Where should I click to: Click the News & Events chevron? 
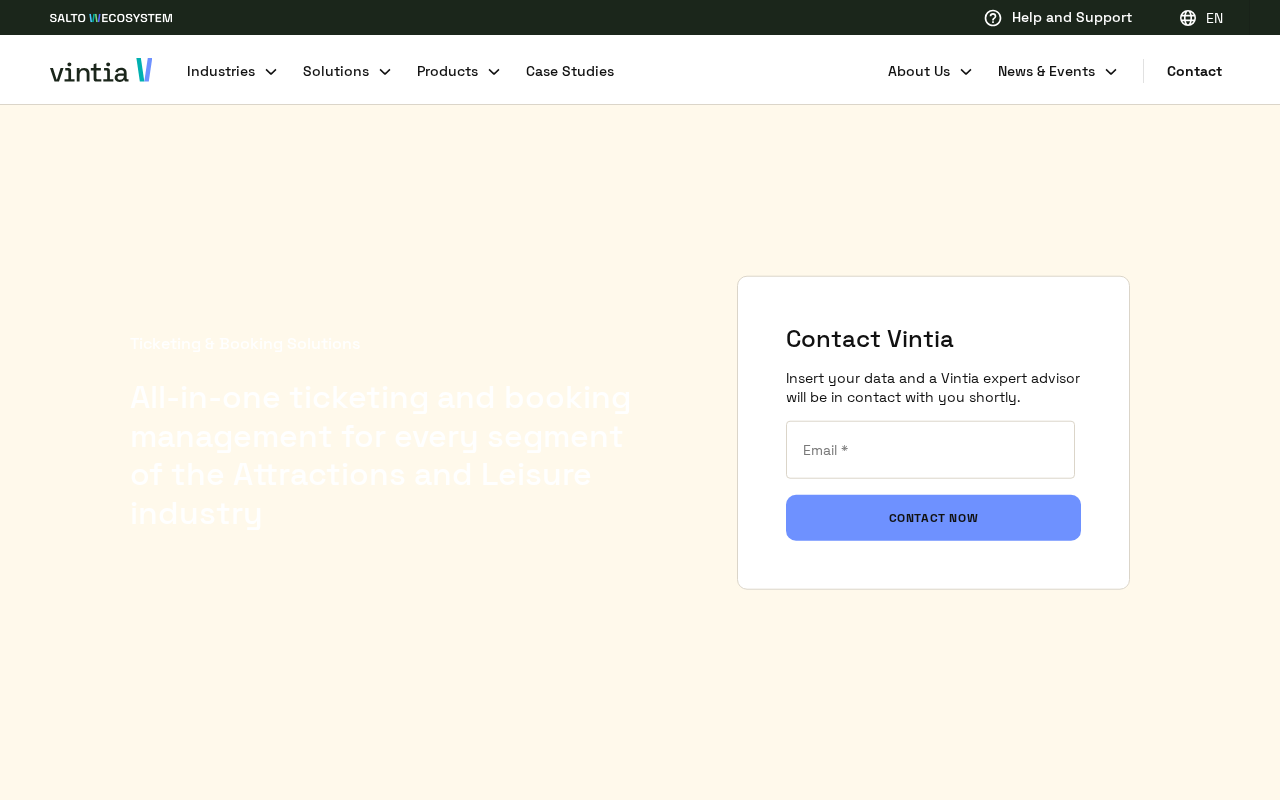[x=1111, y=72]
